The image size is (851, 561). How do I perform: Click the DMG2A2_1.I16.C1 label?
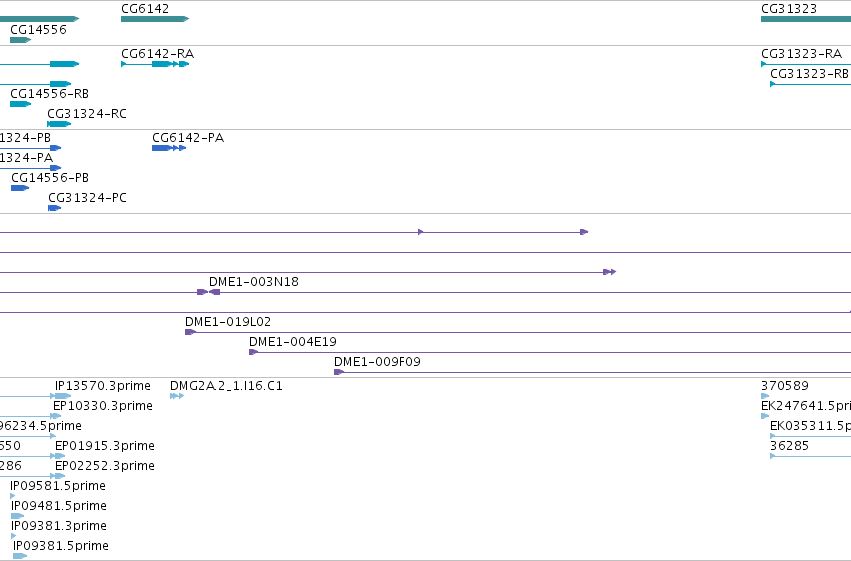[x=226, y=386]
